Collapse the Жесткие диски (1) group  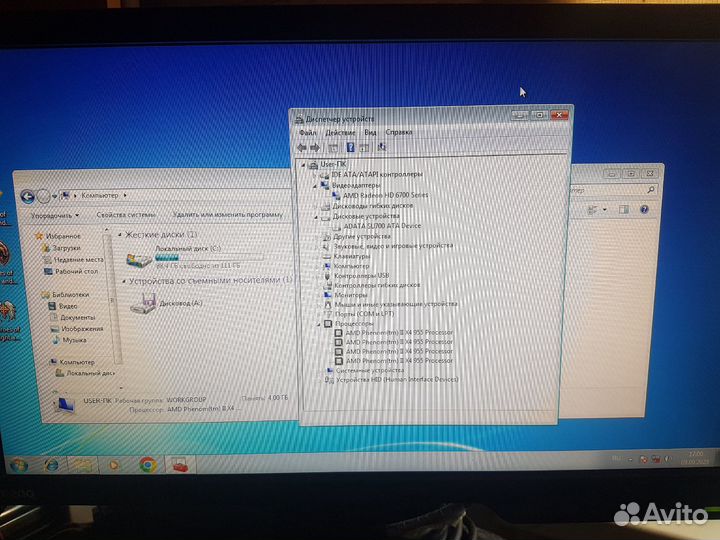[x=120, y=236]
